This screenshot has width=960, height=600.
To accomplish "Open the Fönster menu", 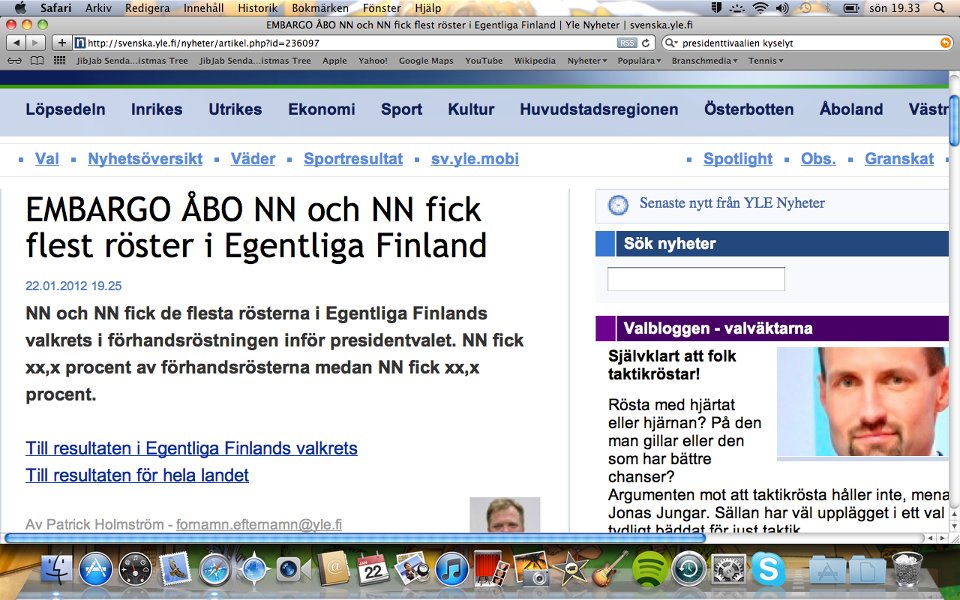I will (382, 8).
